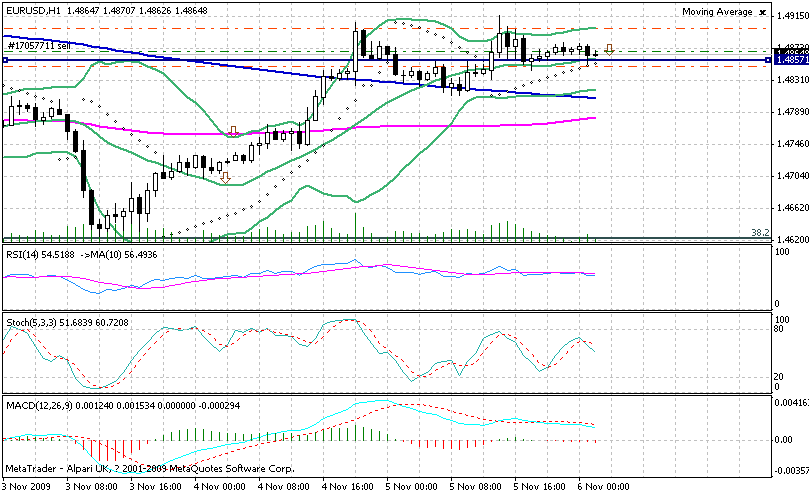The height and width of the screenshot is (494, 809).
Task: Click the 1.47890 price scale value
Action: pyautogui.click(x=792, y=112)
